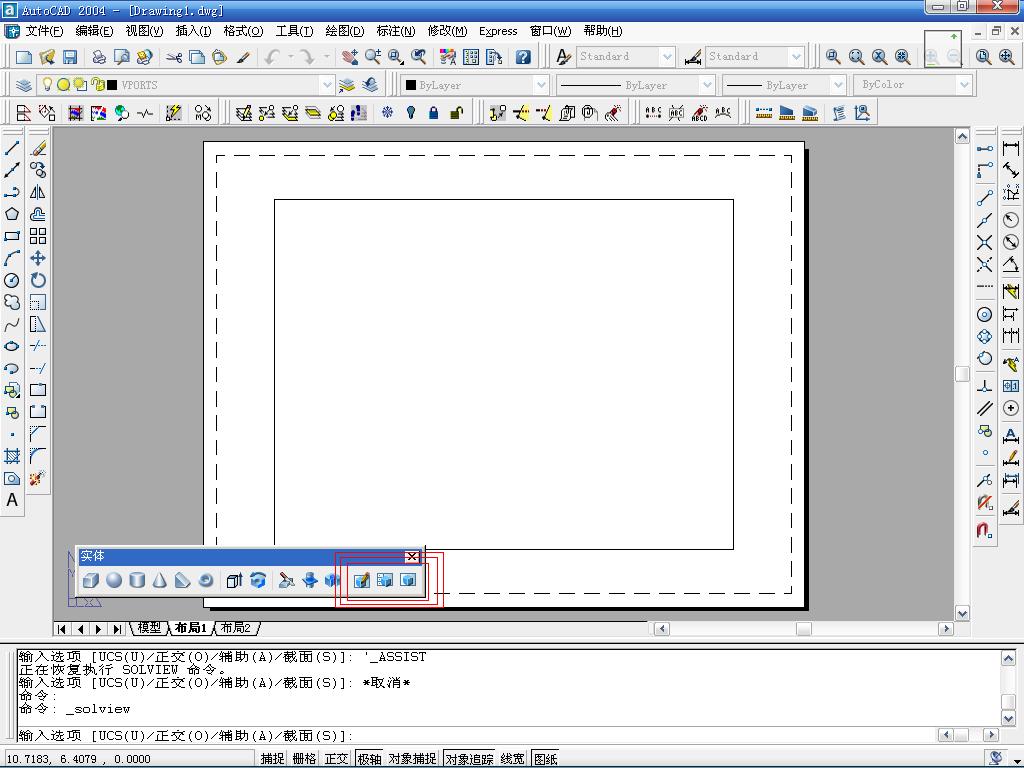The image size is (1024, 768).
Task: Click the Move modify tool
Action: (38, 258)
